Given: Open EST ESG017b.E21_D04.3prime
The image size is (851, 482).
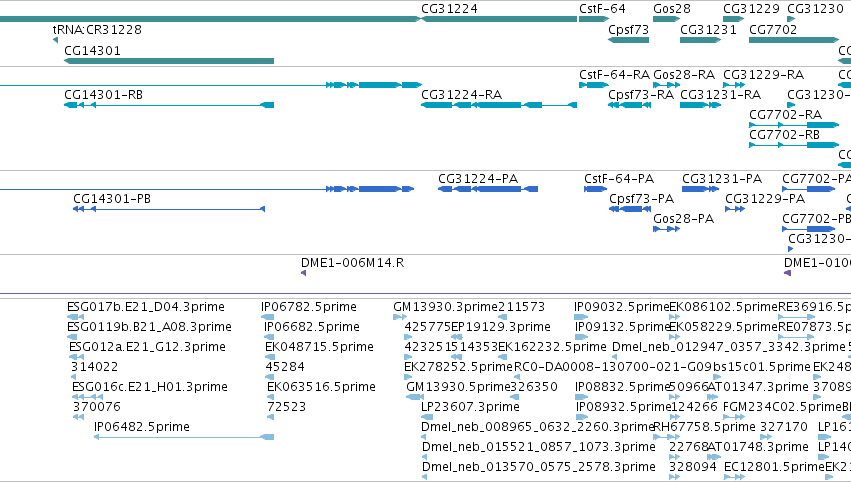Looking at the screenshot, I should [x=145, y=307].
